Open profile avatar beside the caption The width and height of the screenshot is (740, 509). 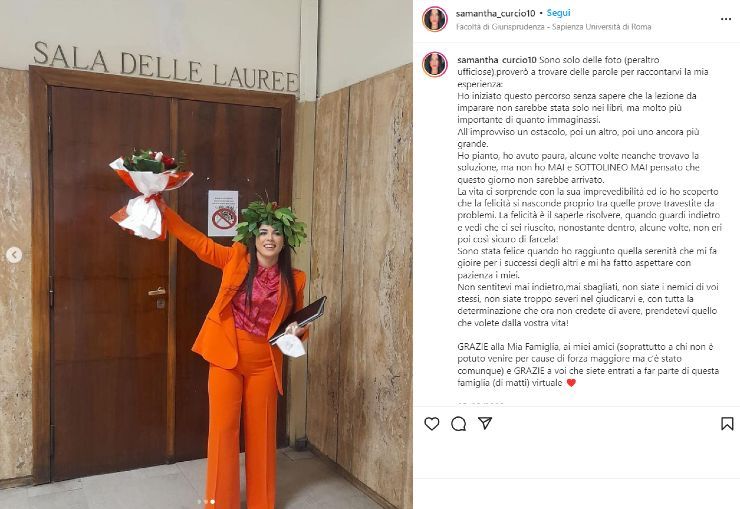pyautogui.click(x=435, y=65)
